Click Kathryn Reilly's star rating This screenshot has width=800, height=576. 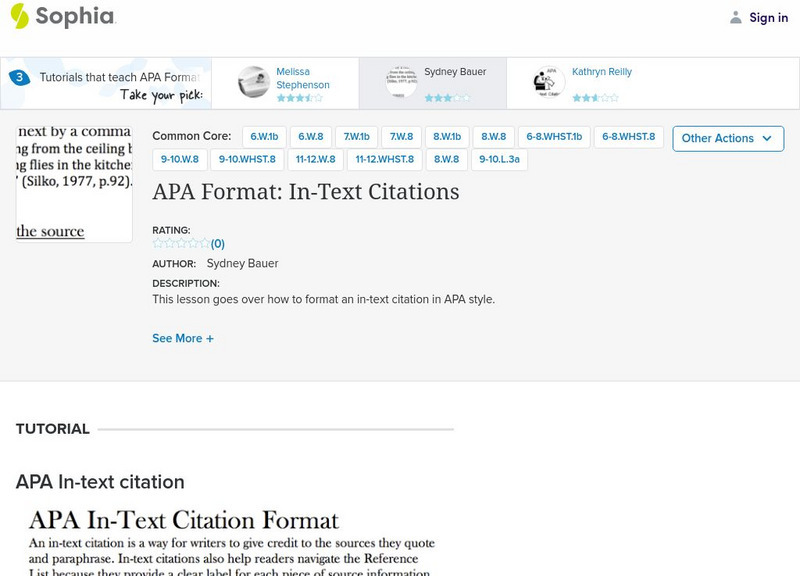coord(595,97)
